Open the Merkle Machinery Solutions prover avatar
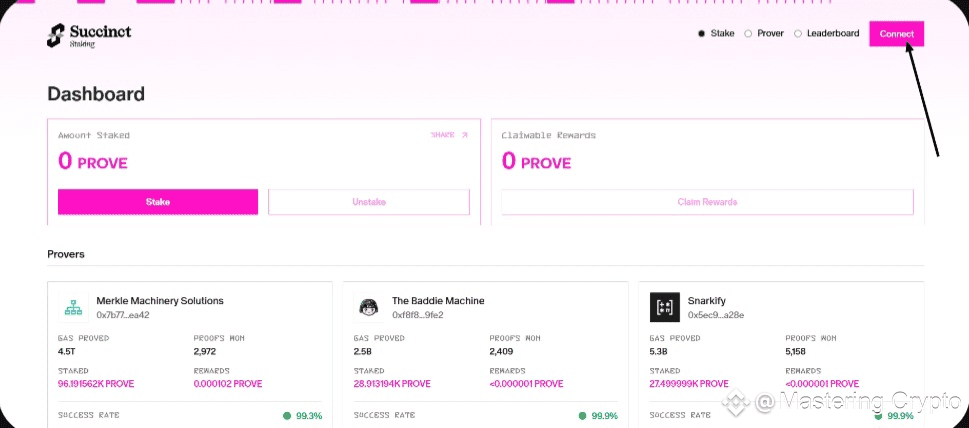The width and height of the screenshot is (969, 428). (74, 307)
